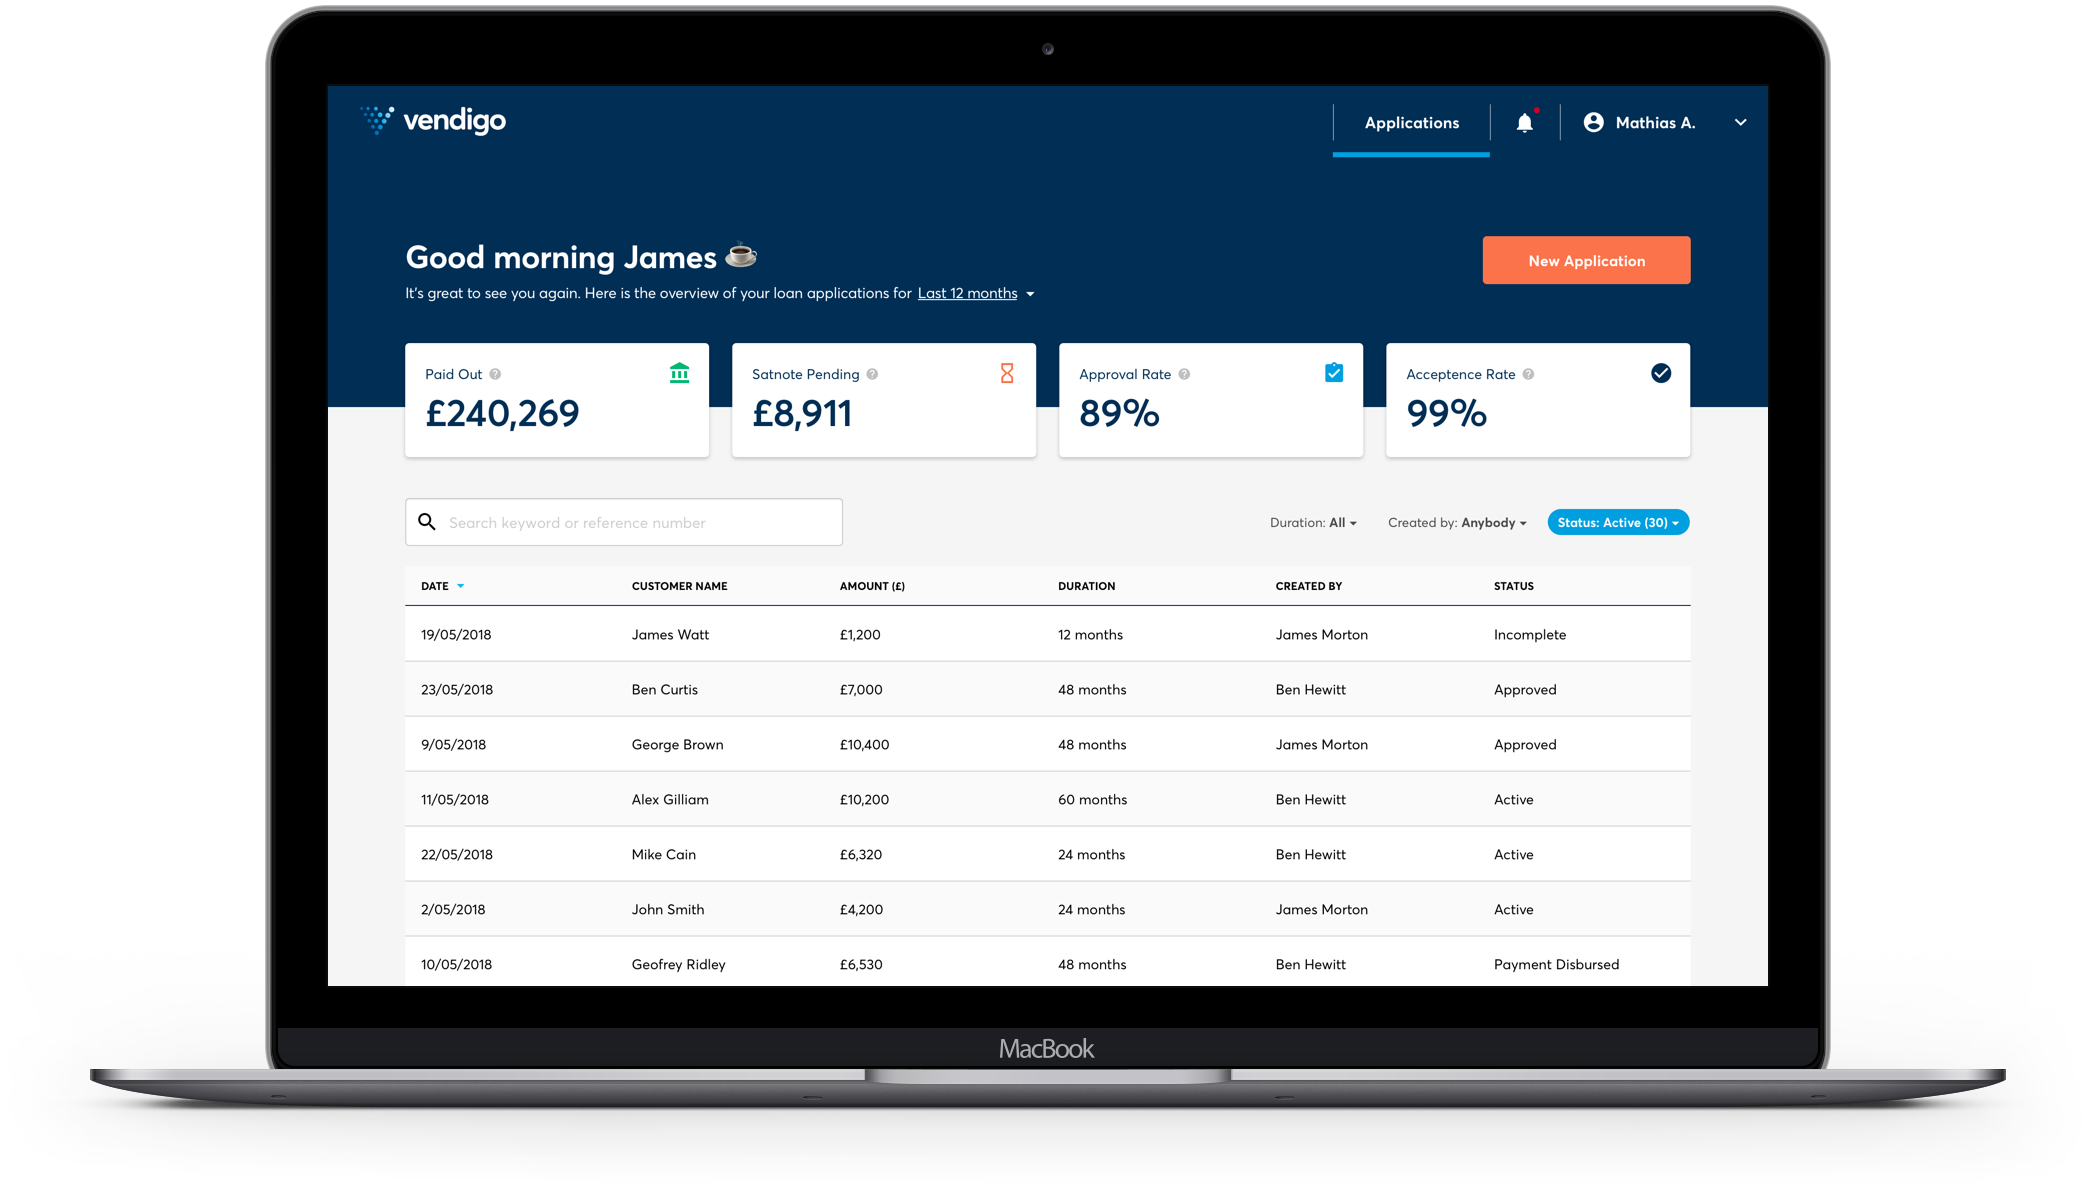This screenshot has height=1192, width=2100.
Task: Click the £10,400 amount cell
Action: coord(864,744)
